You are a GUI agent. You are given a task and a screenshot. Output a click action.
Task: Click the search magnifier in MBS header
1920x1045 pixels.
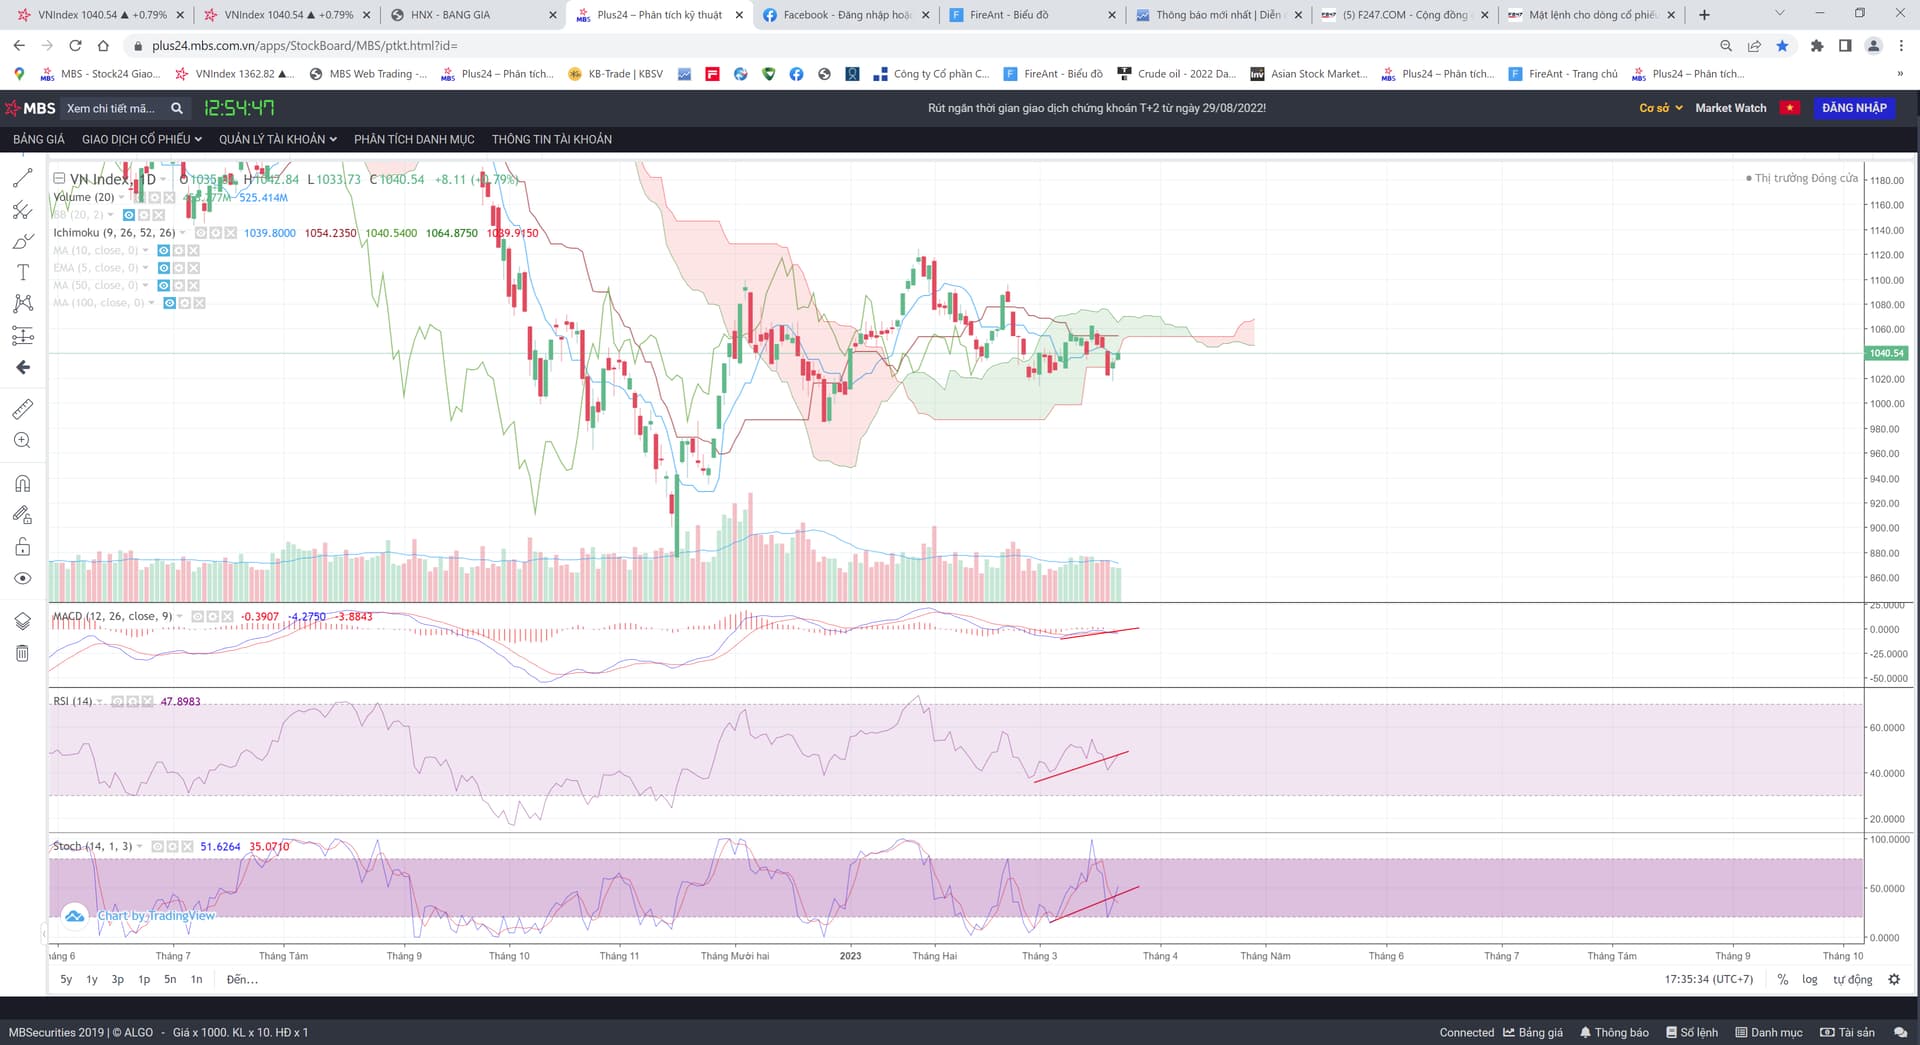click(177, 108)
